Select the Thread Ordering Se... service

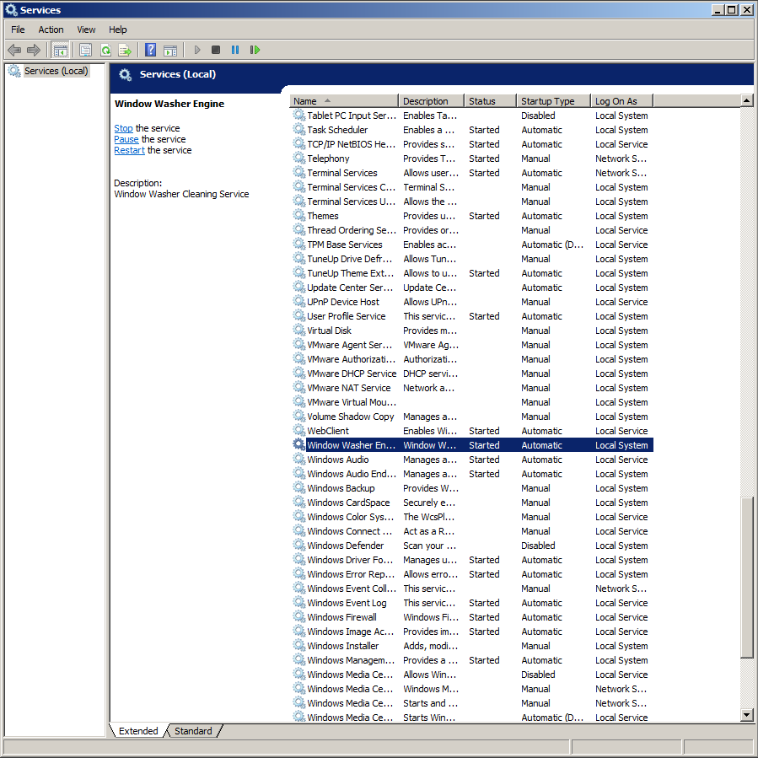(472, 230)
